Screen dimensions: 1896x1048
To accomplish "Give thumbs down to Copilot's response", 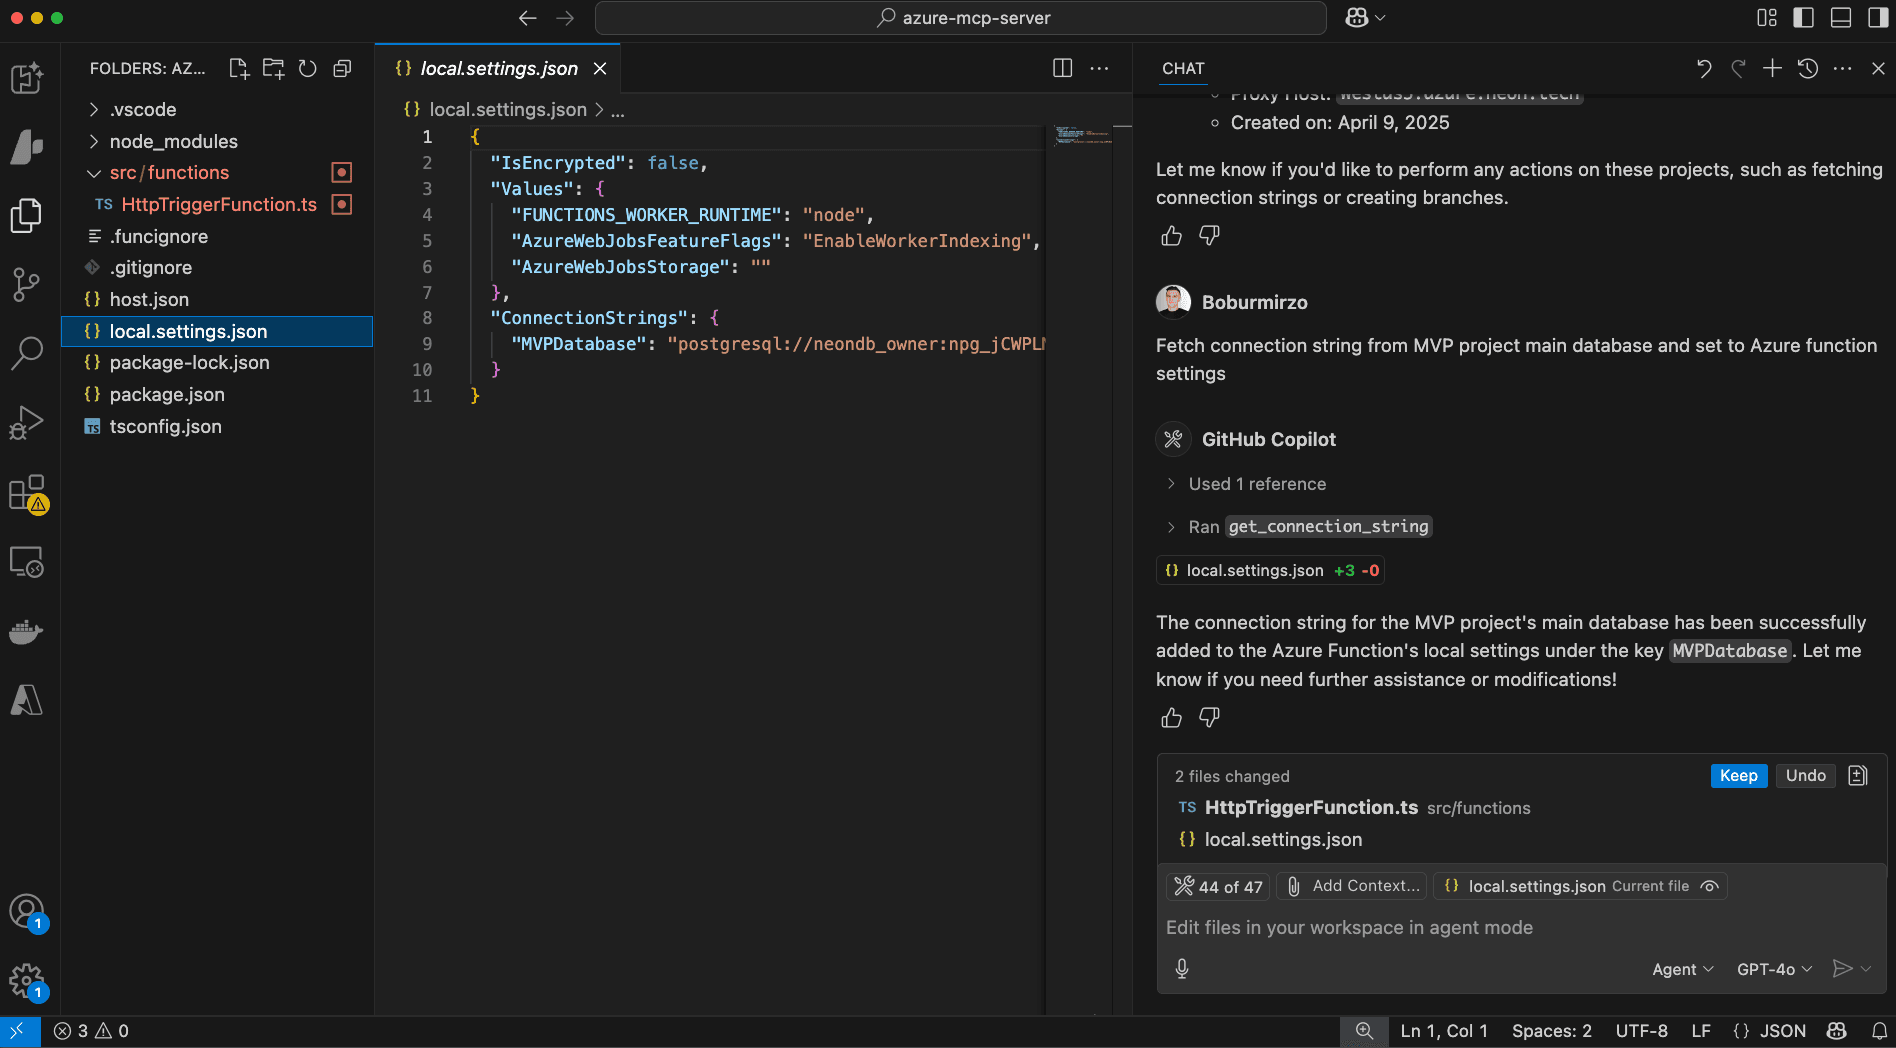I will coord(1209,717).
